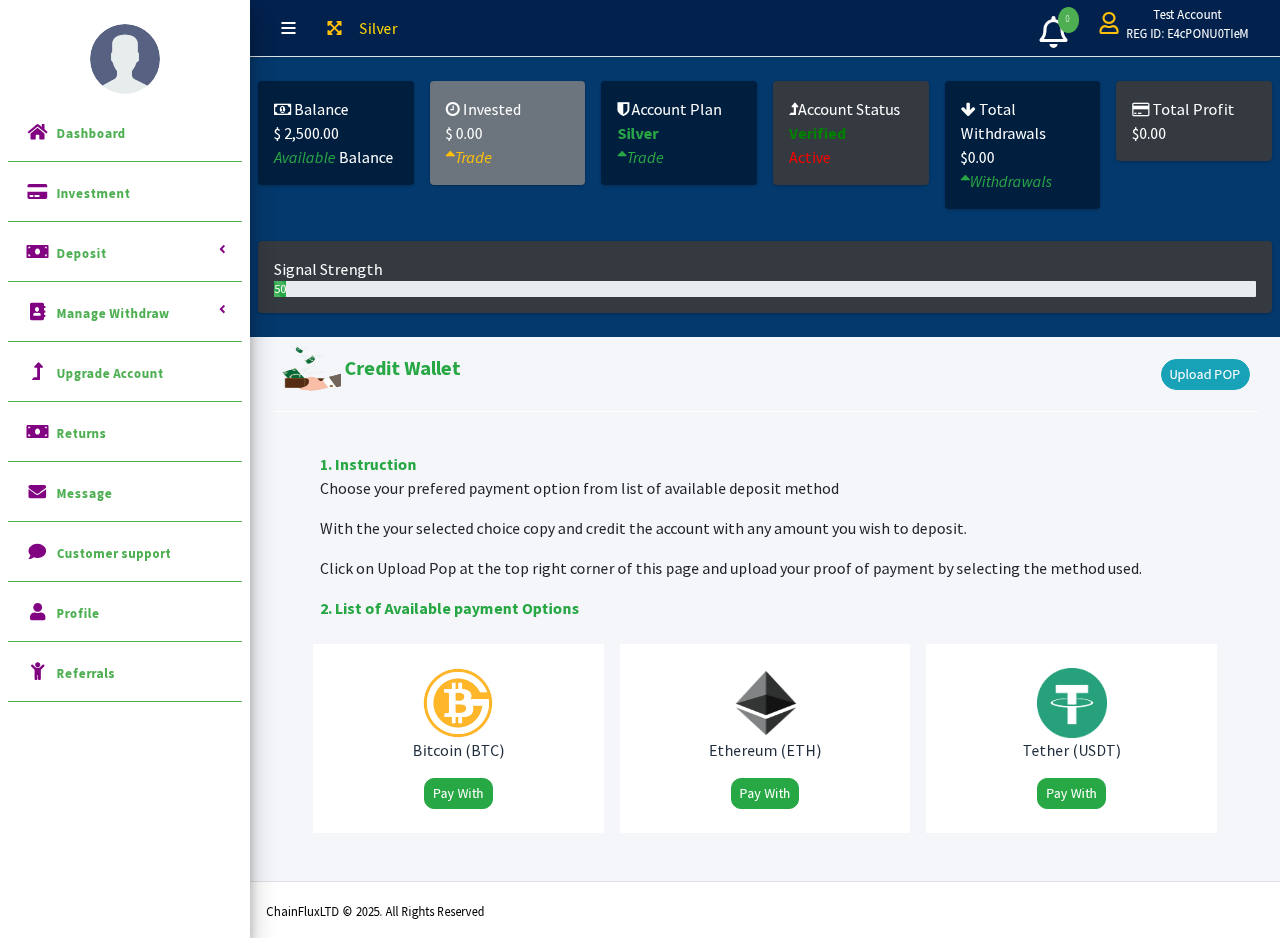Click the Bitcoin (BTC) label
1280x938 pixels.
(x=458, y=750)
